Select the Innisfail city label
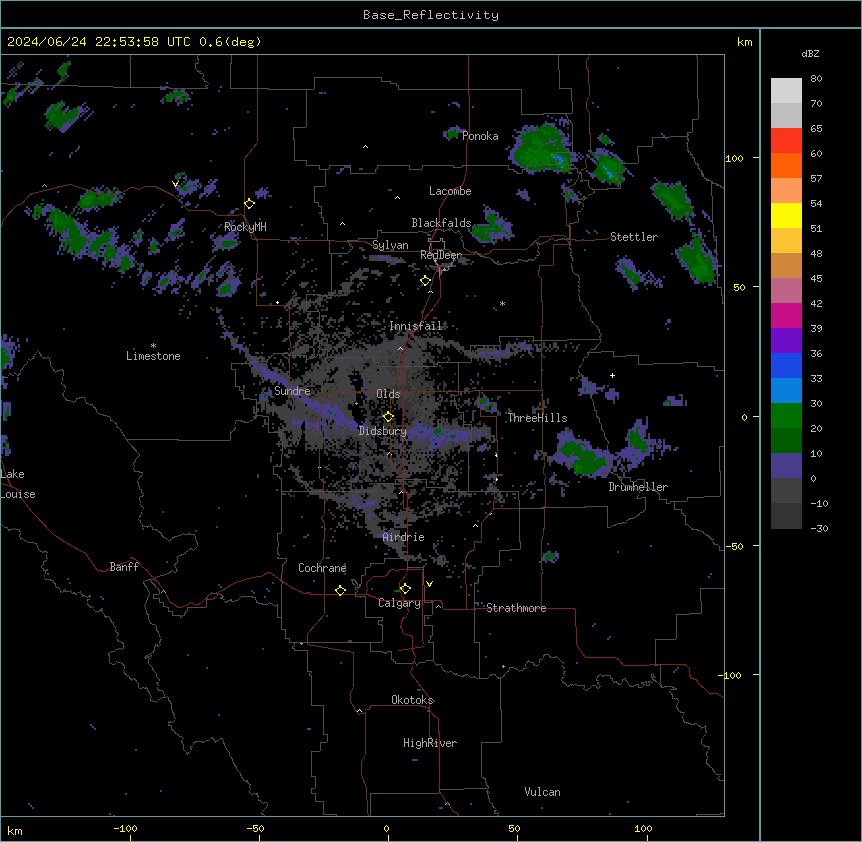 coord(416,326)
